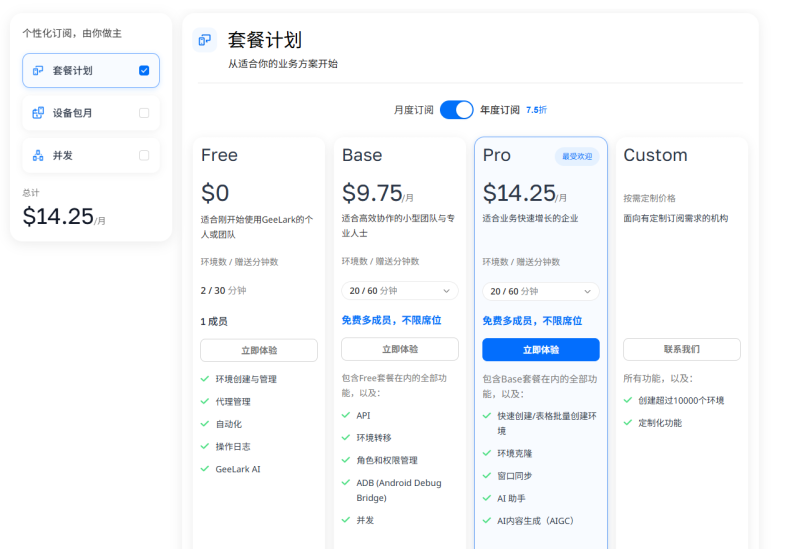Click the blue Pro plan 立即体验 button
Viewport: 800px width, 549px height.
[541, 350]
